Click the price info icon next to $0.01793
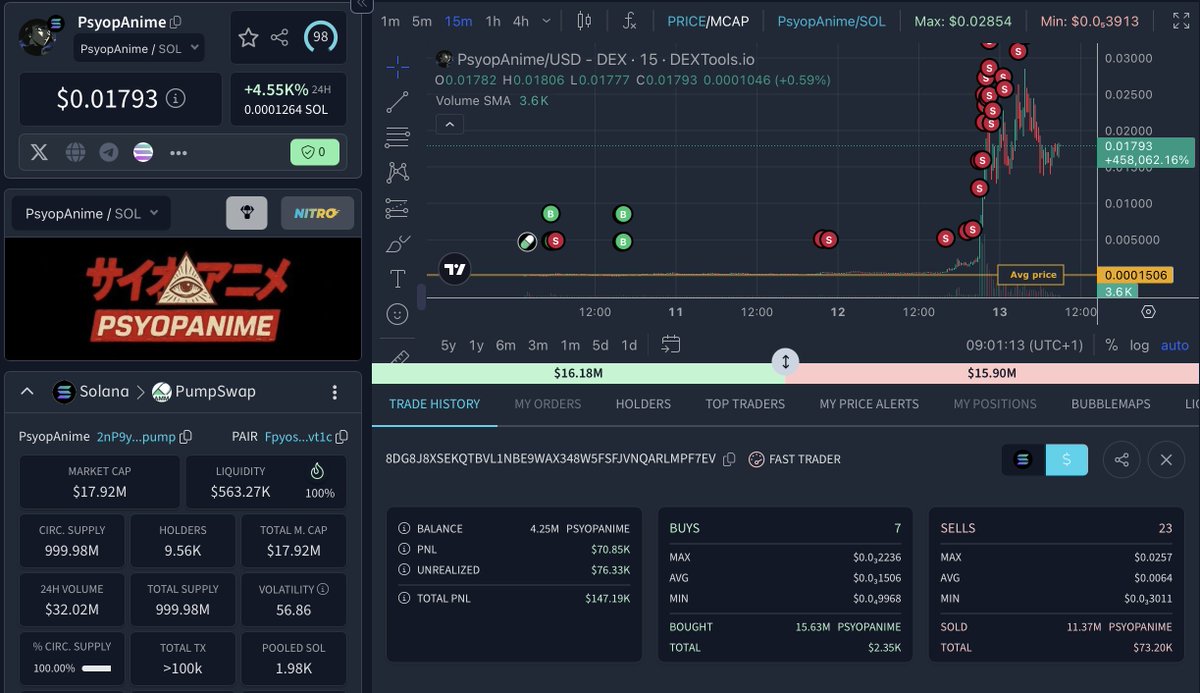Viewport: 1200px width, 693px height. (176, 98)
